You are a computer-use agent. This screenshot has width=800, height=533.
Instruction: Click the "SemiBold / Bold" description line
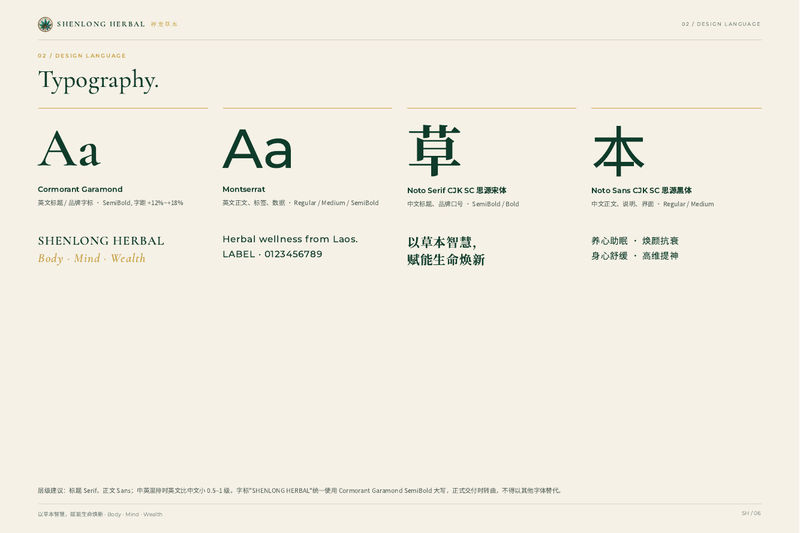(x=463, y=204)
